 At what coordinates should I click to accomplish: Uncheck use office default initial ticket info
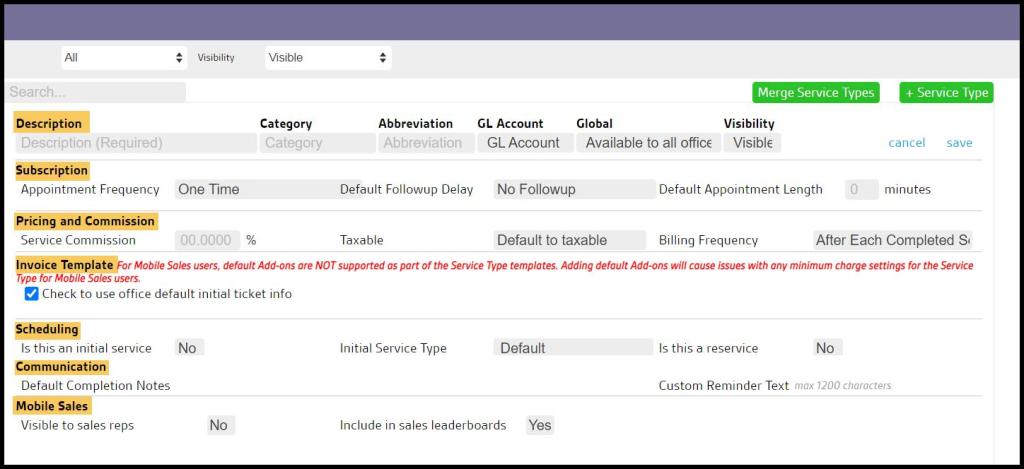(32, 294)
